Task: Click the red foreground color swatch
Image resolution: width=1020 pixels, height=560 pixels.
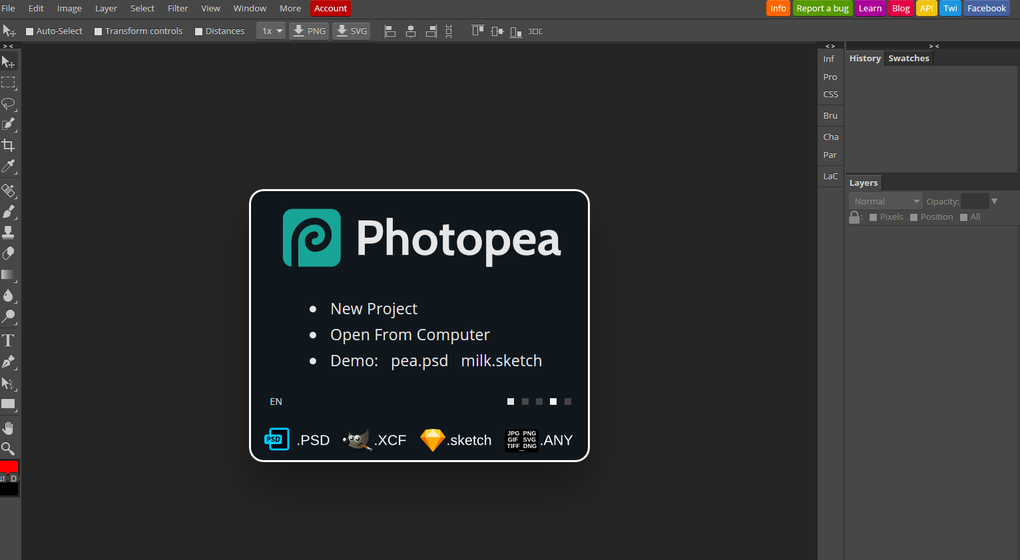Action: [9, 467]
